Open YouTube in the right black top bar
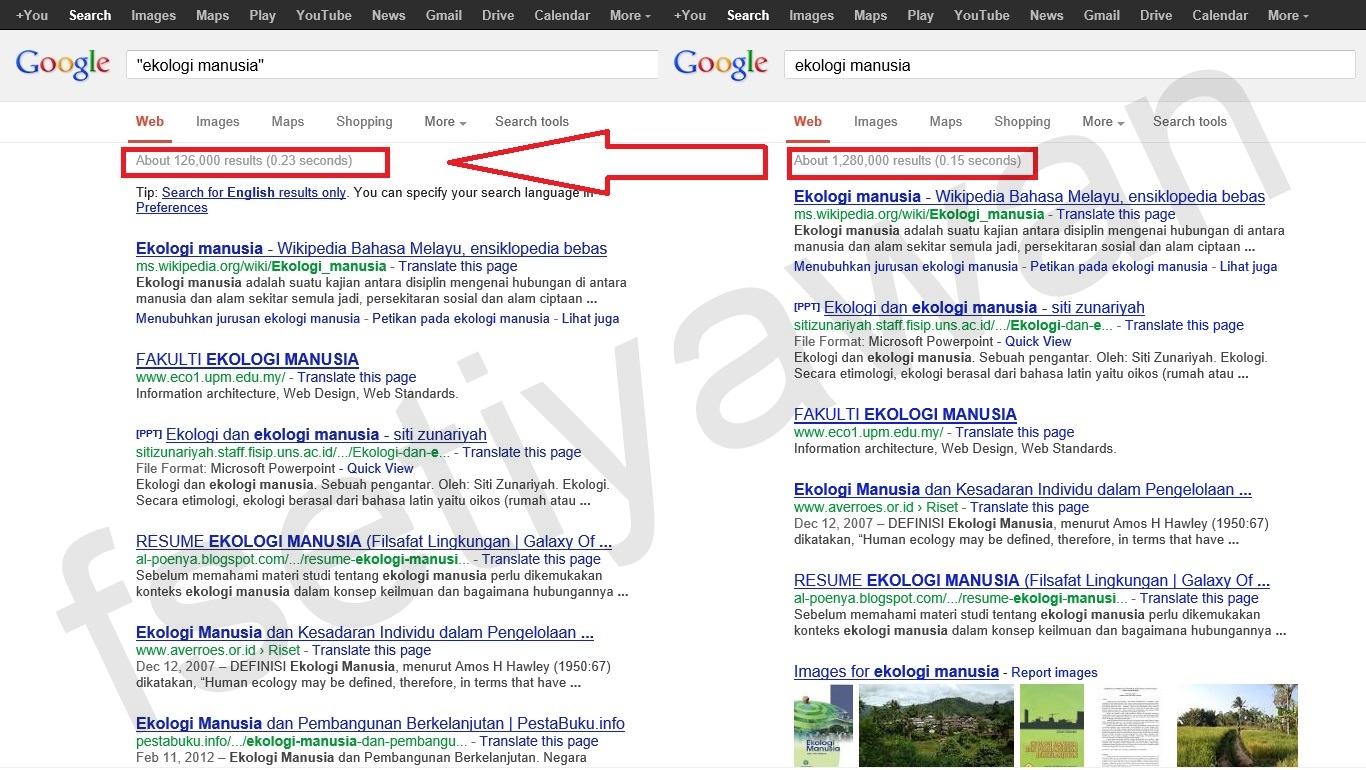 click(x=982, y=15)
